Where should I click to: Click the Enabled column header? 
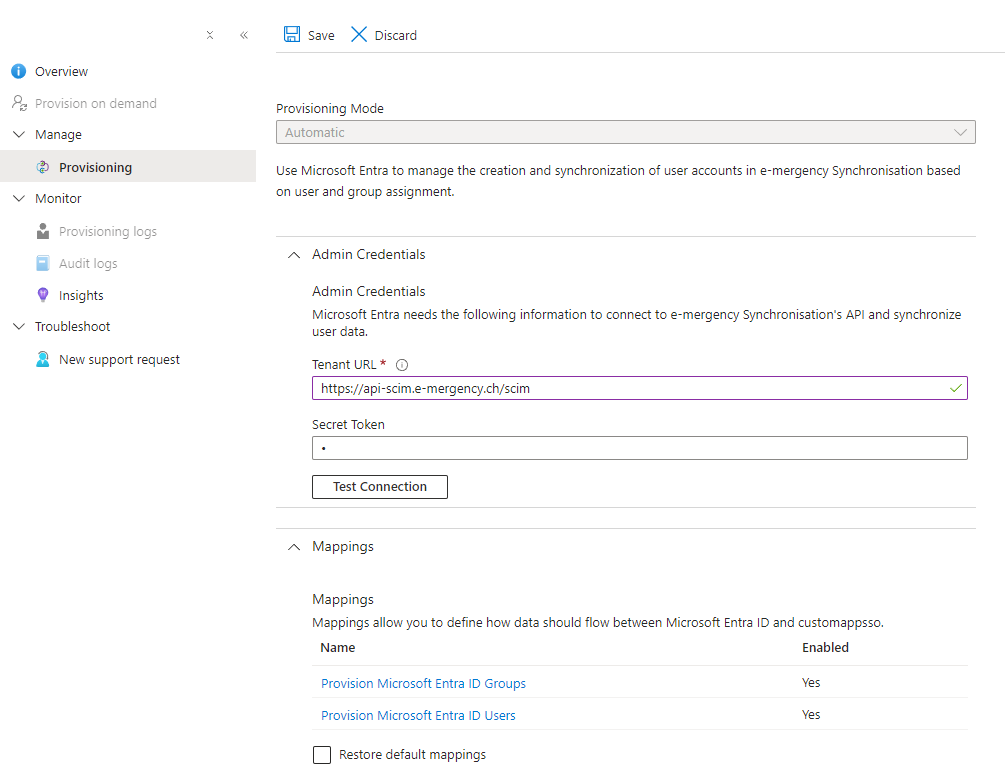826,647
